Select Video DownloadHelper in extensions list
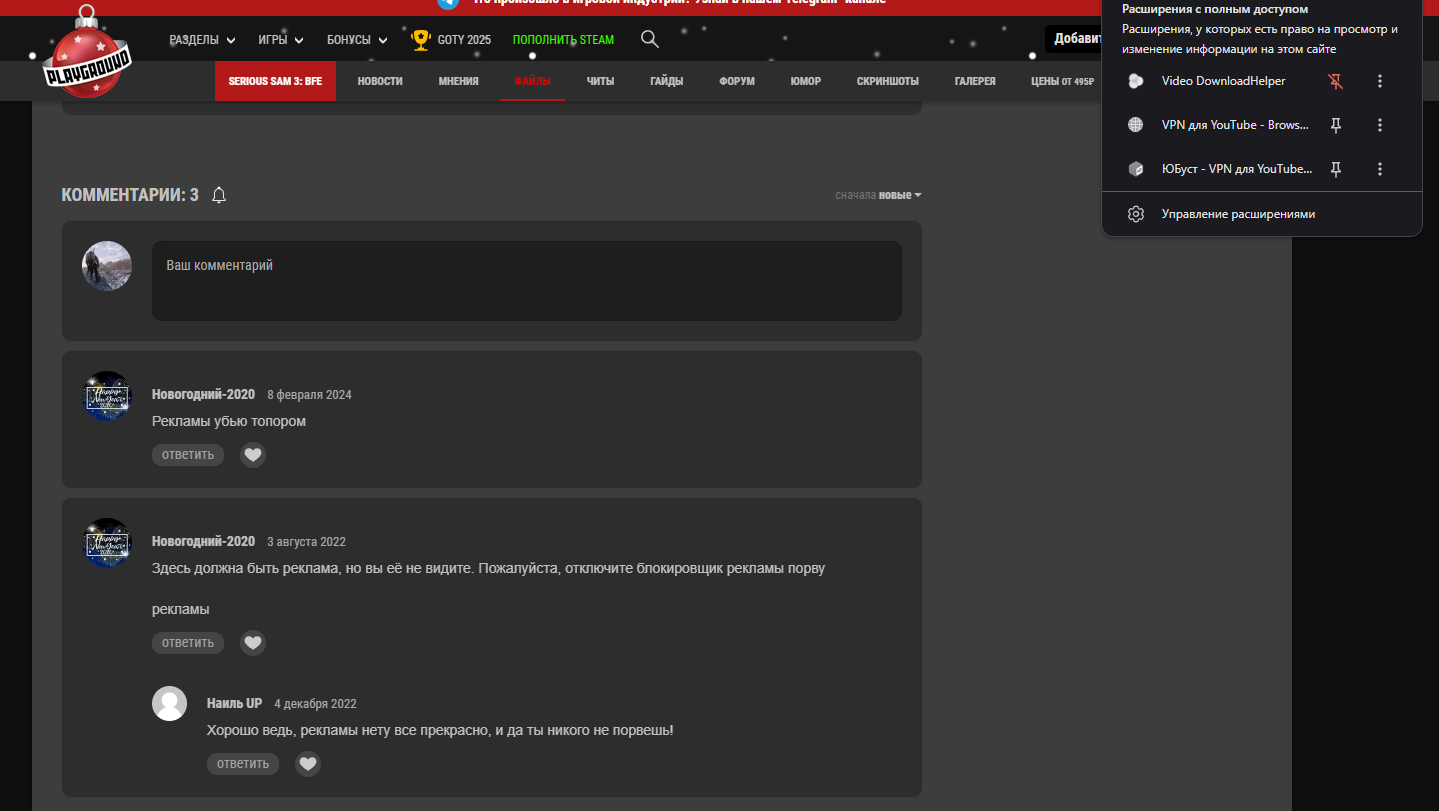The width and height of the screenshot is (1439, 811). point(1224,81)
